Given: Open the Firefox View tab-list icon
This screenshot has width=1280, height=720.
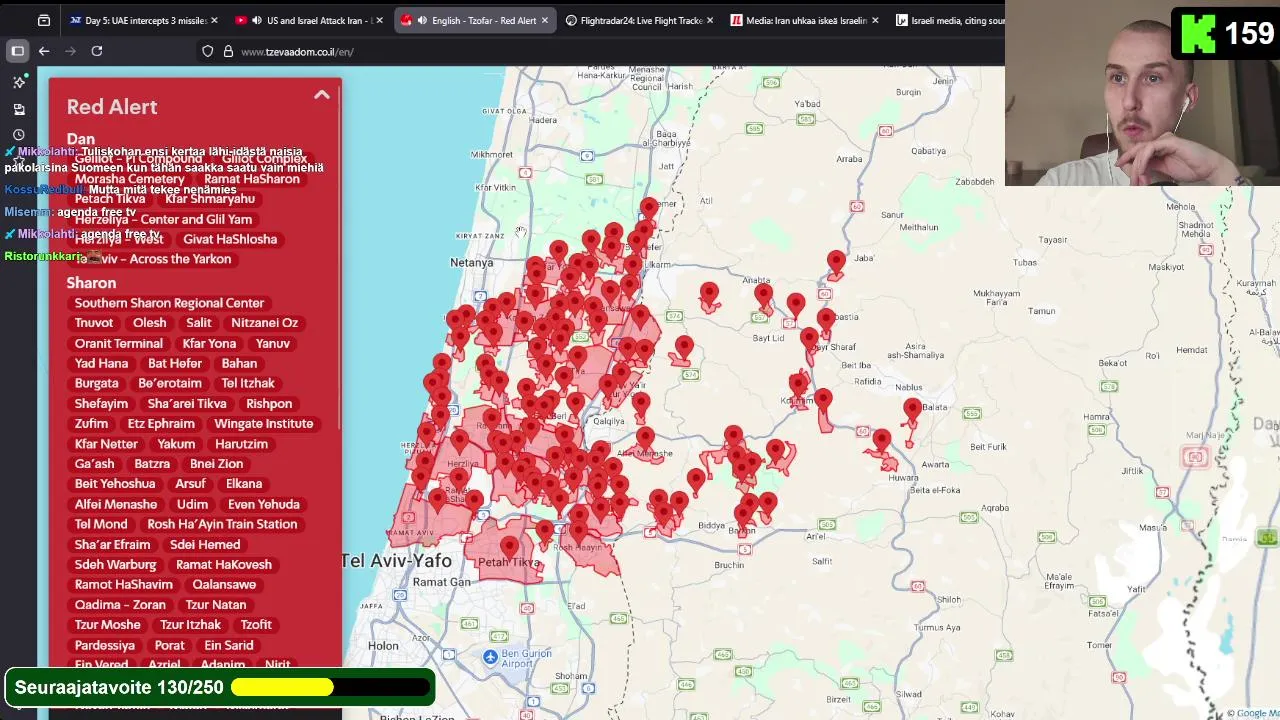Looking at the screenshot, I should pyautogui.click(x=44, y=20).
